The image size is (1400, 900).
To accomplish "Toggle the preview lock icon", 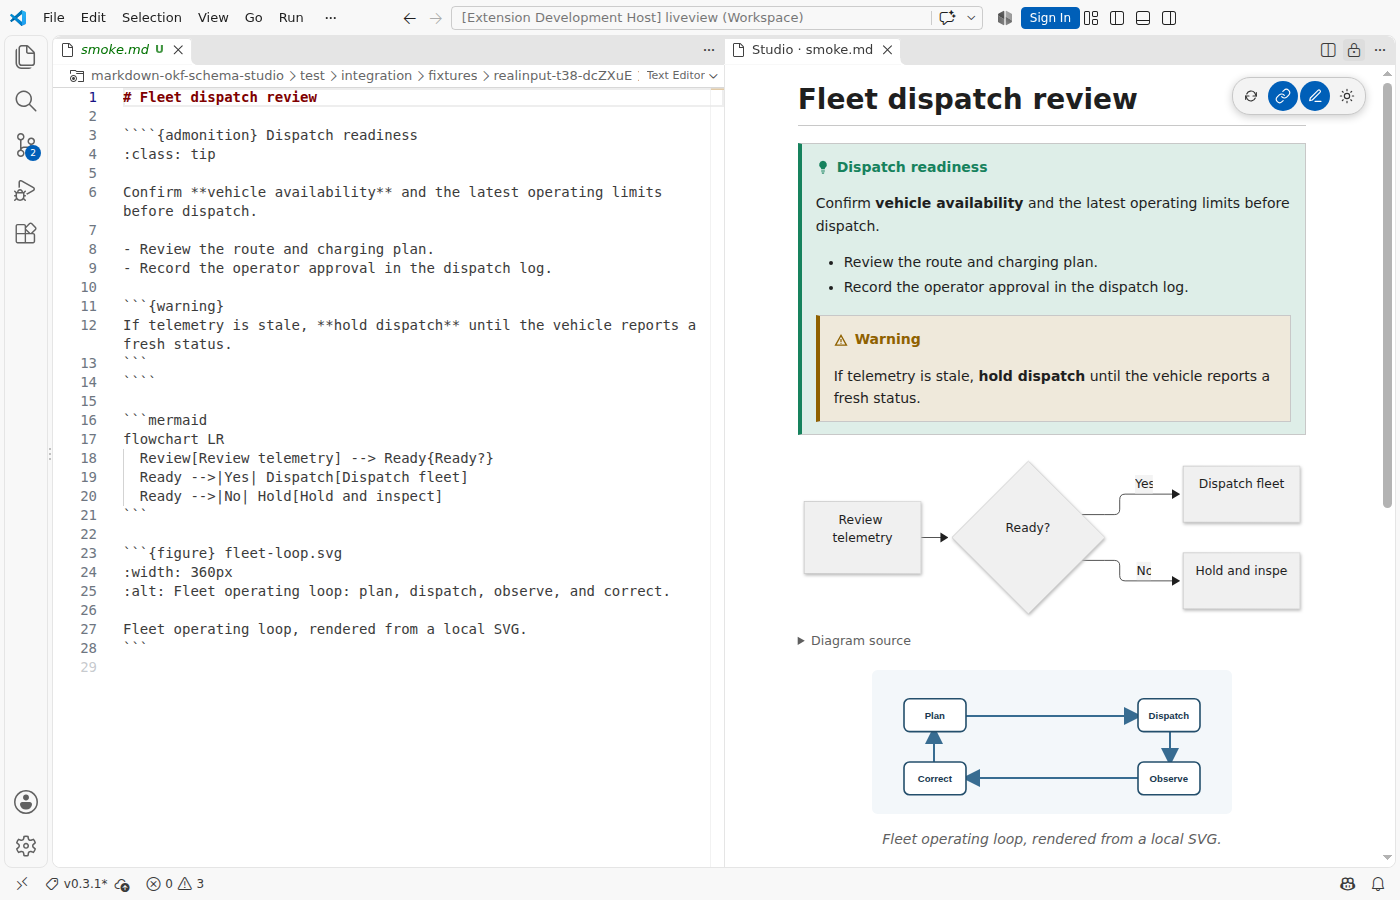I will [1354, 50].
